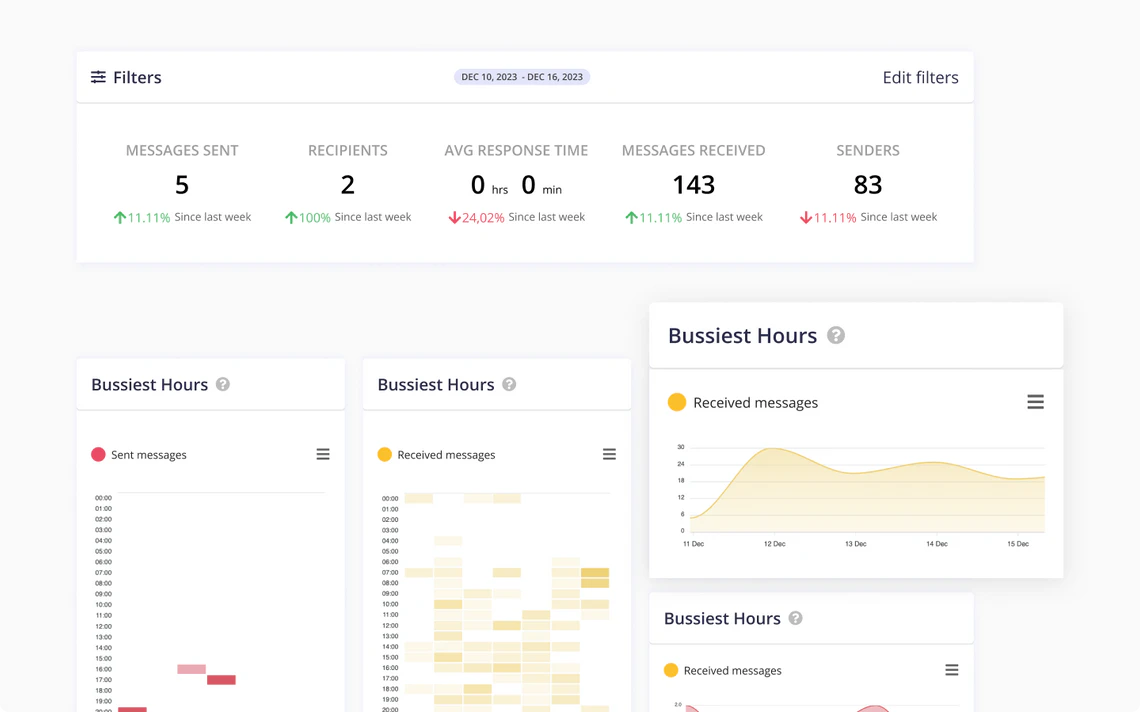Click the help icon beside the left Bussiest Hours title
The image size is (1140, 712).
(223, 384)
